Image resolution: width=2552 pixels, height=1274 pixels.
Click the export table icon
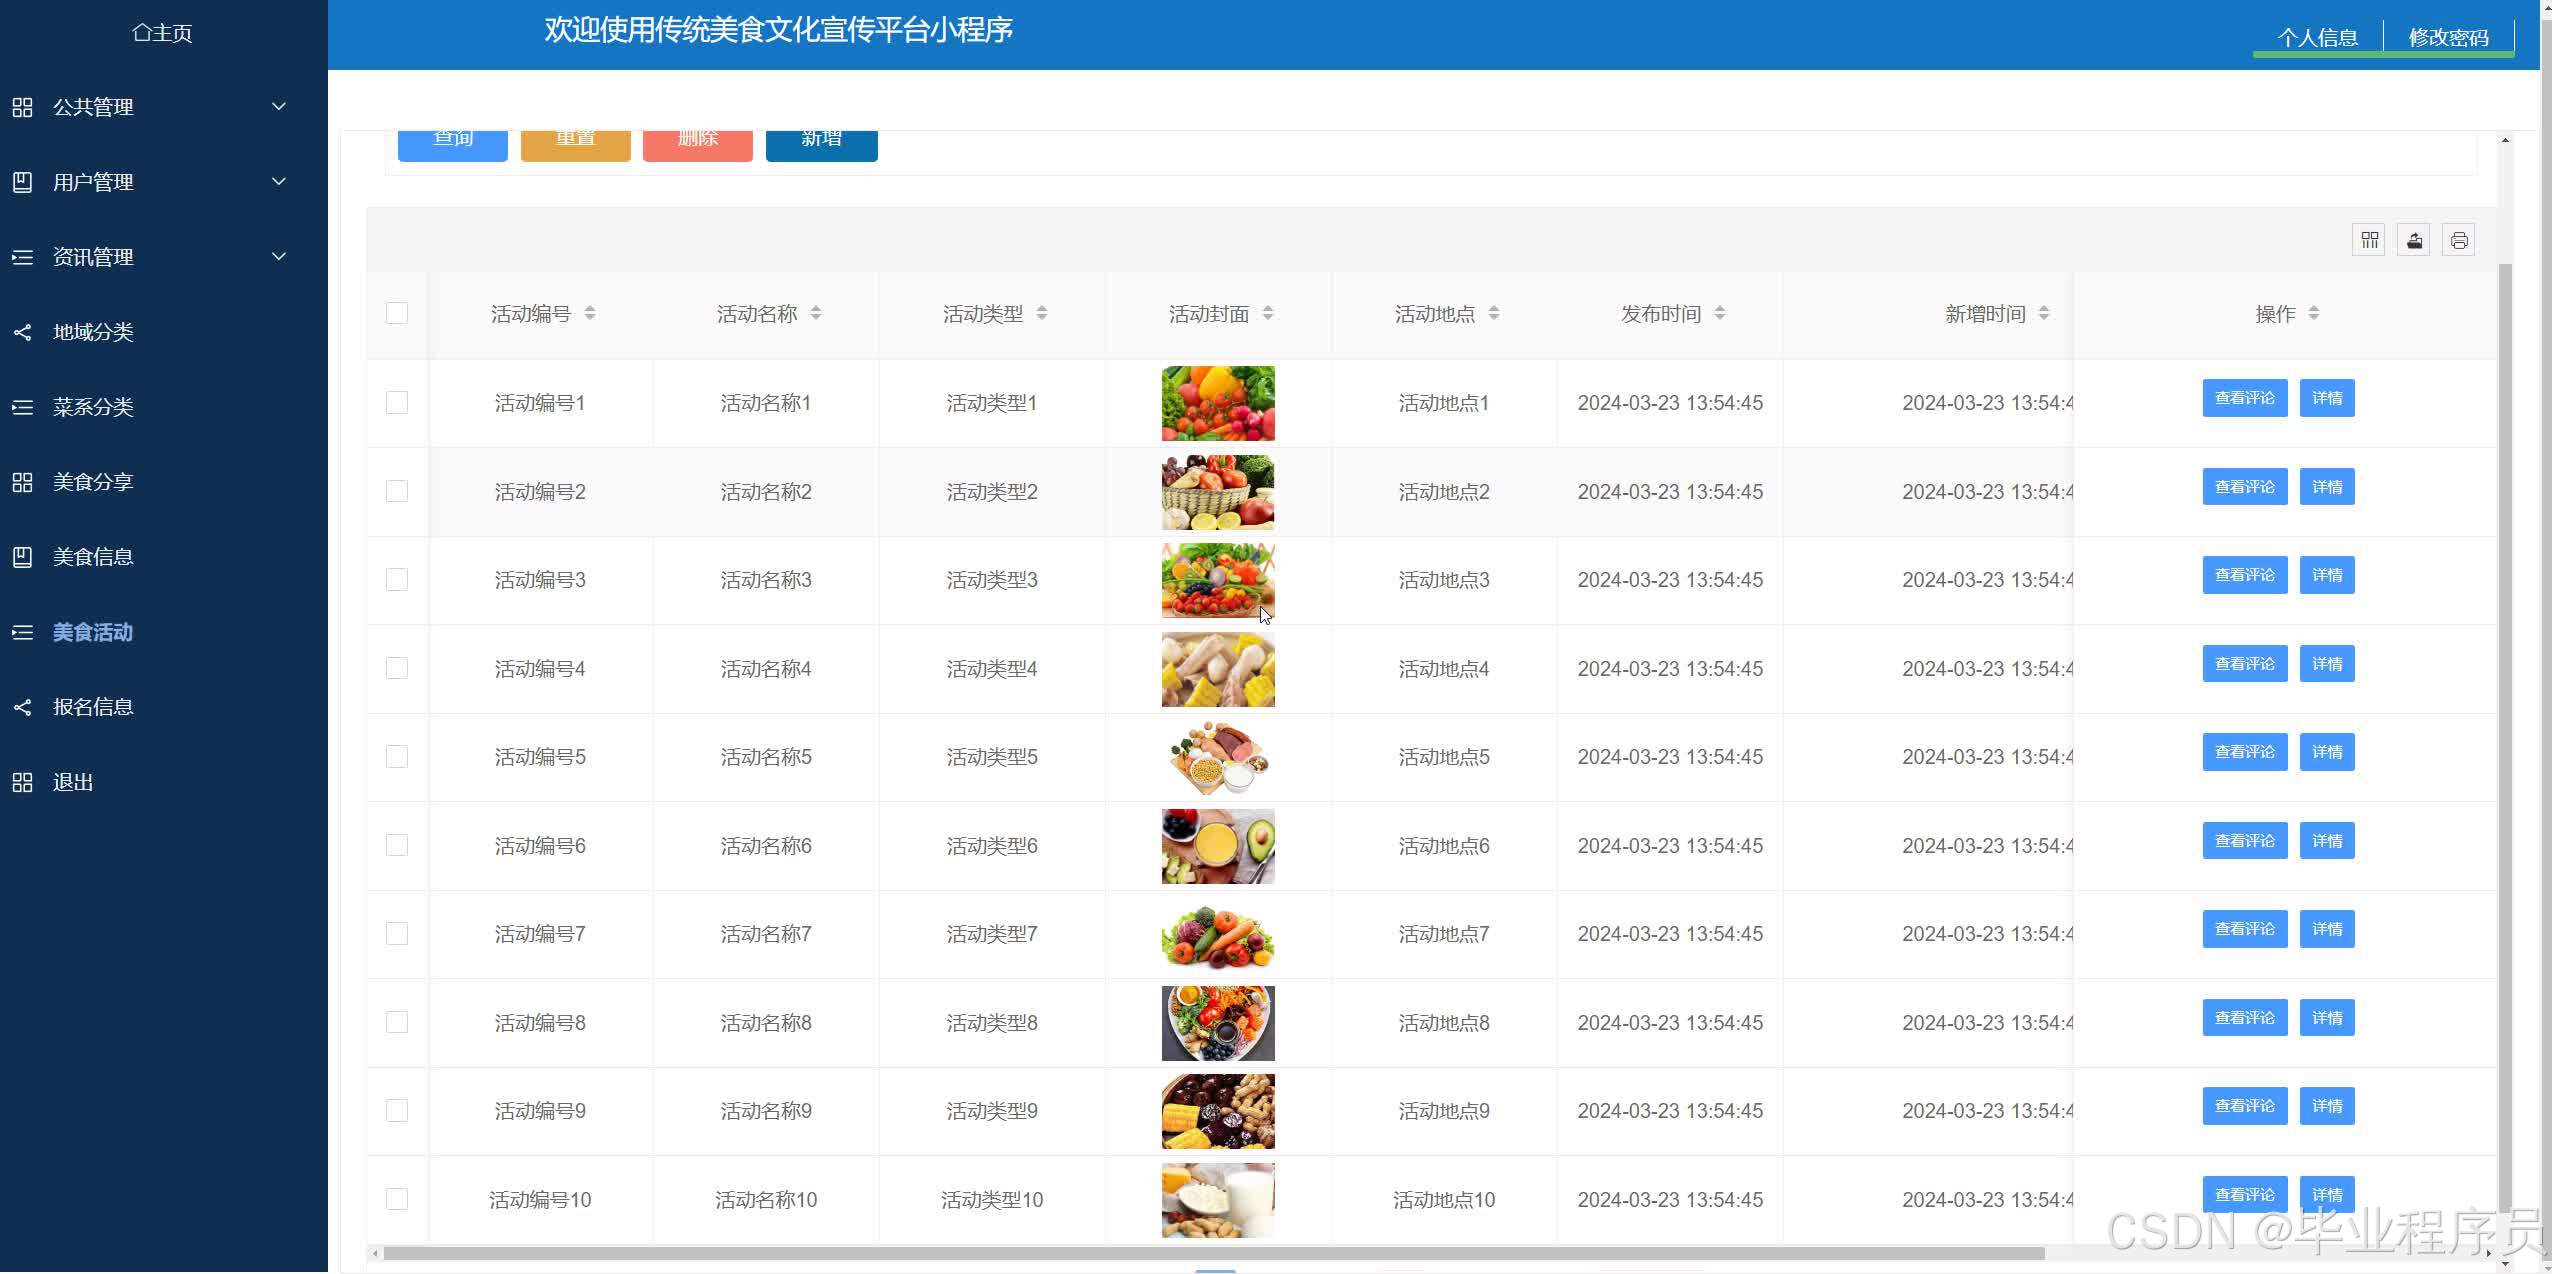click(2413, 240)
